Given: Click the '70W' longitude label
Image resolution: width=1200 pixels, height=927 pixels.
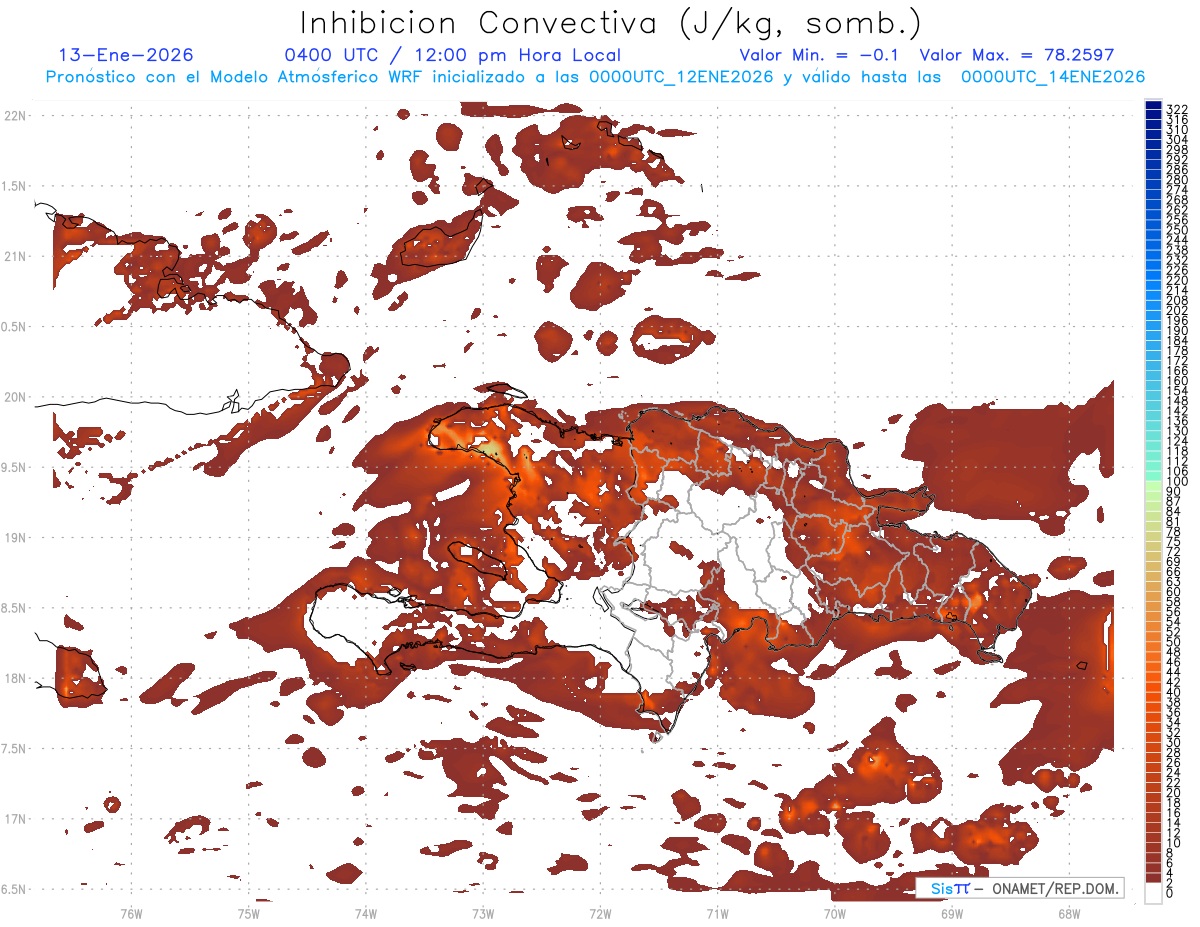Looking at the screenshot, I should click(x=835, y=914).
